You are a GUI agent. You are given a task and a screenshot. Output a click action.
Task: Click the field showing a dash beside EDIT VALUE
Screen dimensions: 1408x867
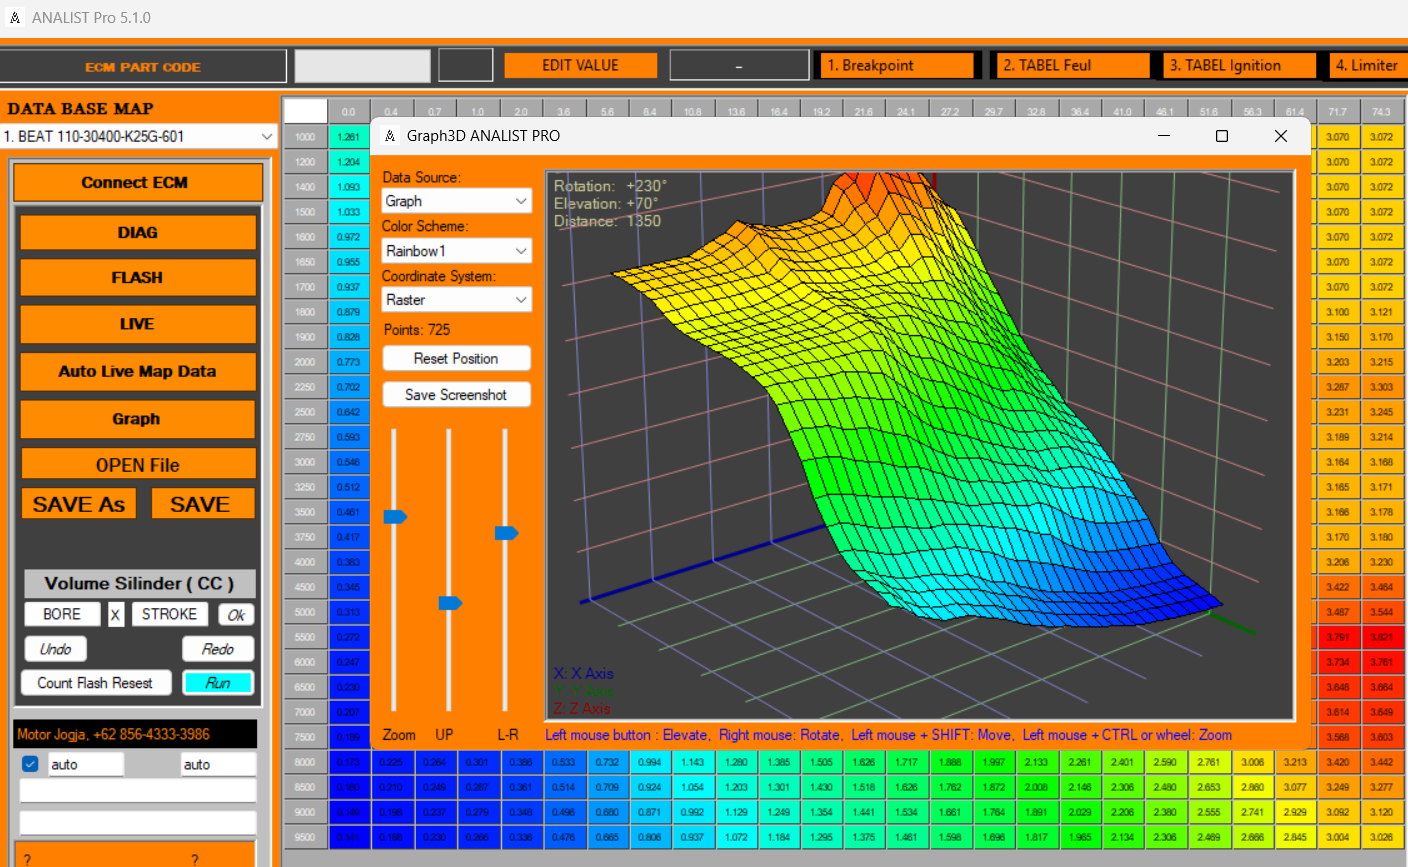(739, 65)
